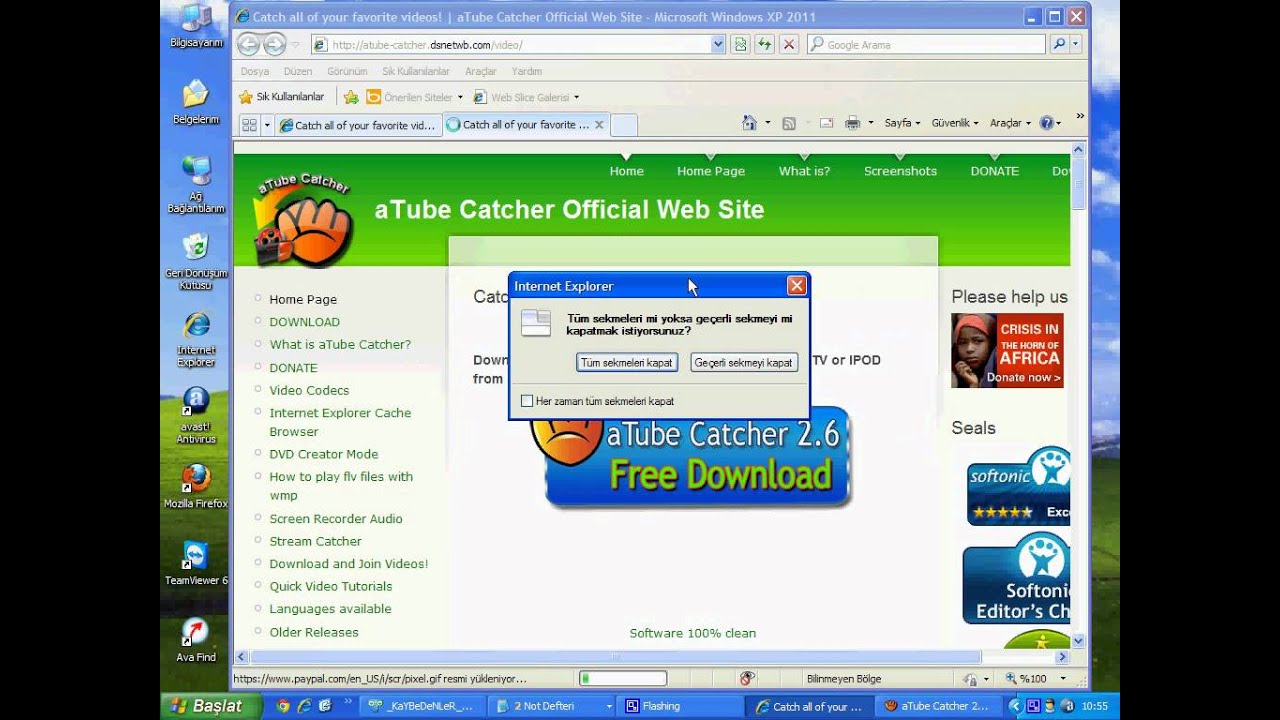
Task: Click the Print icon in command bar
Action: click(852, 123)
